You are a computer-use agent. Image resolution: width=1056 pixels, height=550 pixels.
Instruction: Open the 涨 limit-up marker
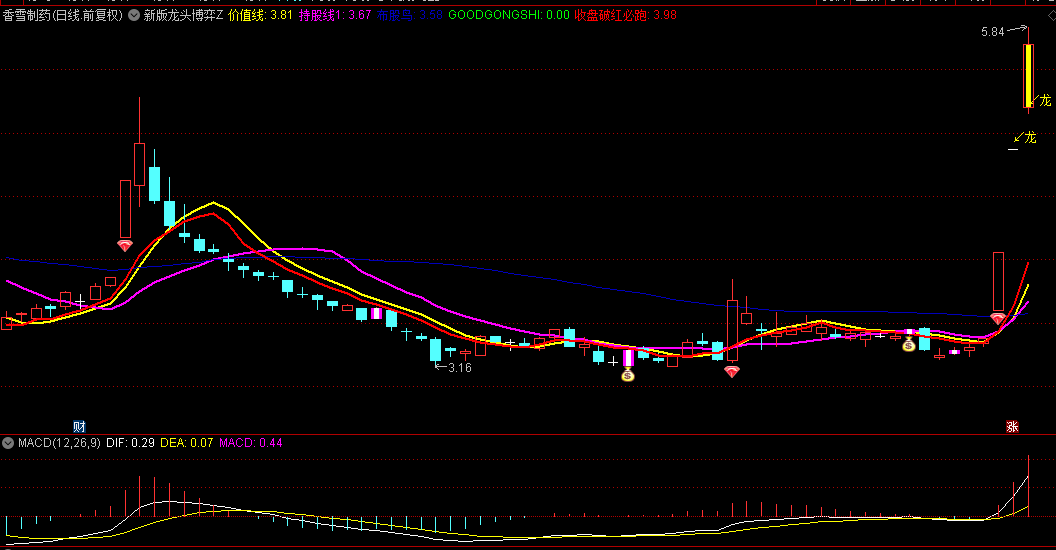1012,426
